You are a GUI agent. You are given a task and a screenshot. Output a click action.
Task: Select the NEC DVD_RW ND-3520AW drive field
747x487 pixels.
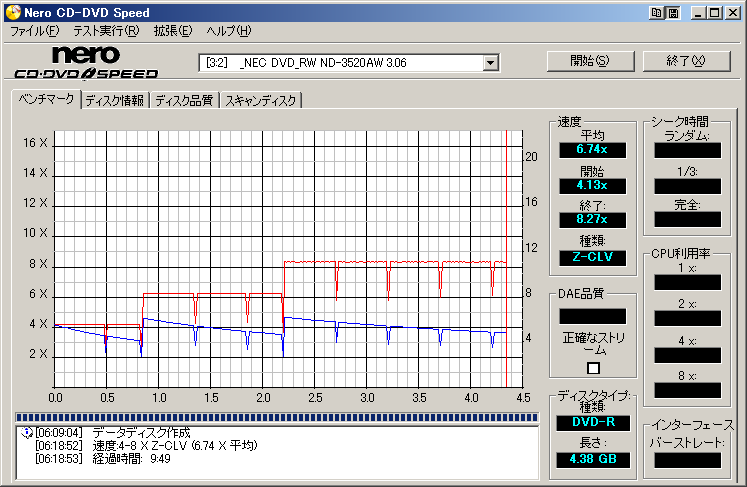pyautogui.click(x=340, y=63)
